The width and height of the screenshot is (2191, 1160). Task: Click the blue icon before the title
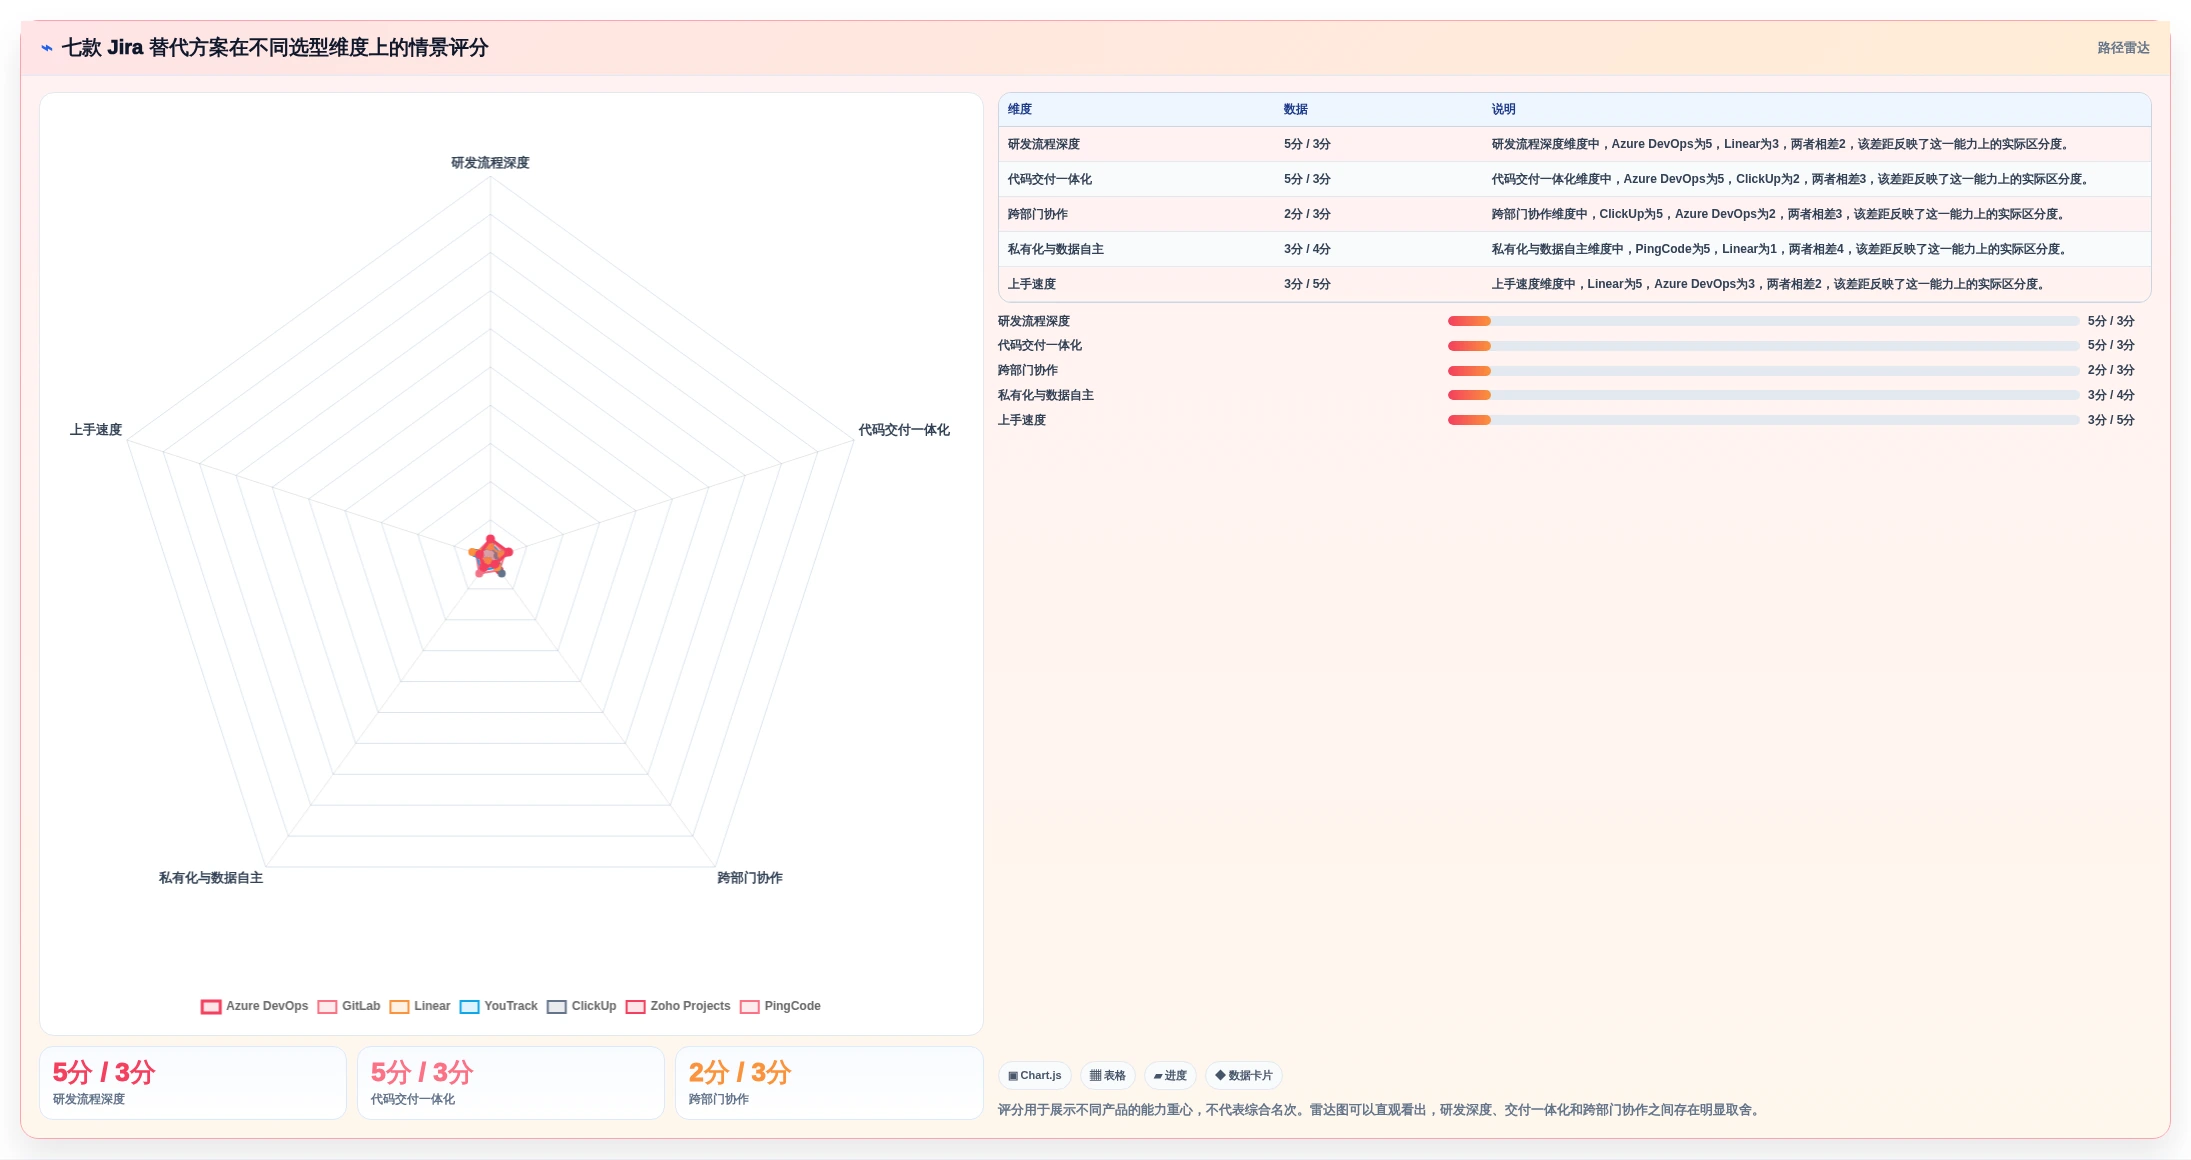coord(47,48)
